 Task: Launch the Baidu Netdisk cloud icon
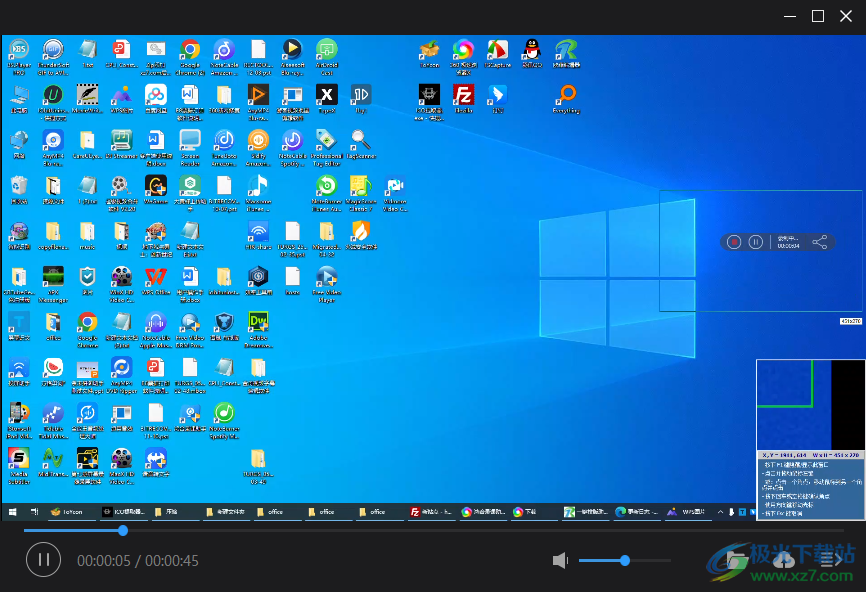point(156,99)
